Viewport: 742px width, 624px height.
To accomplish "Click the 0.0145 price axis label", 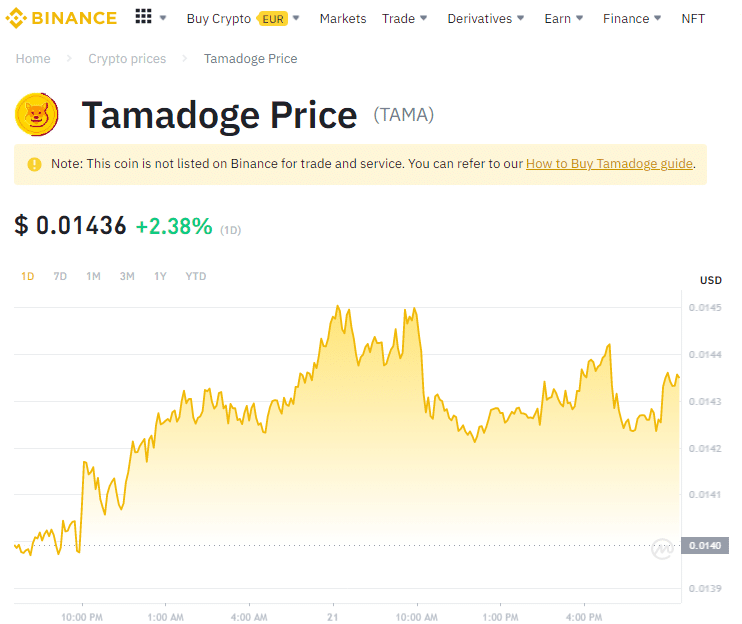I will [705, 308].
